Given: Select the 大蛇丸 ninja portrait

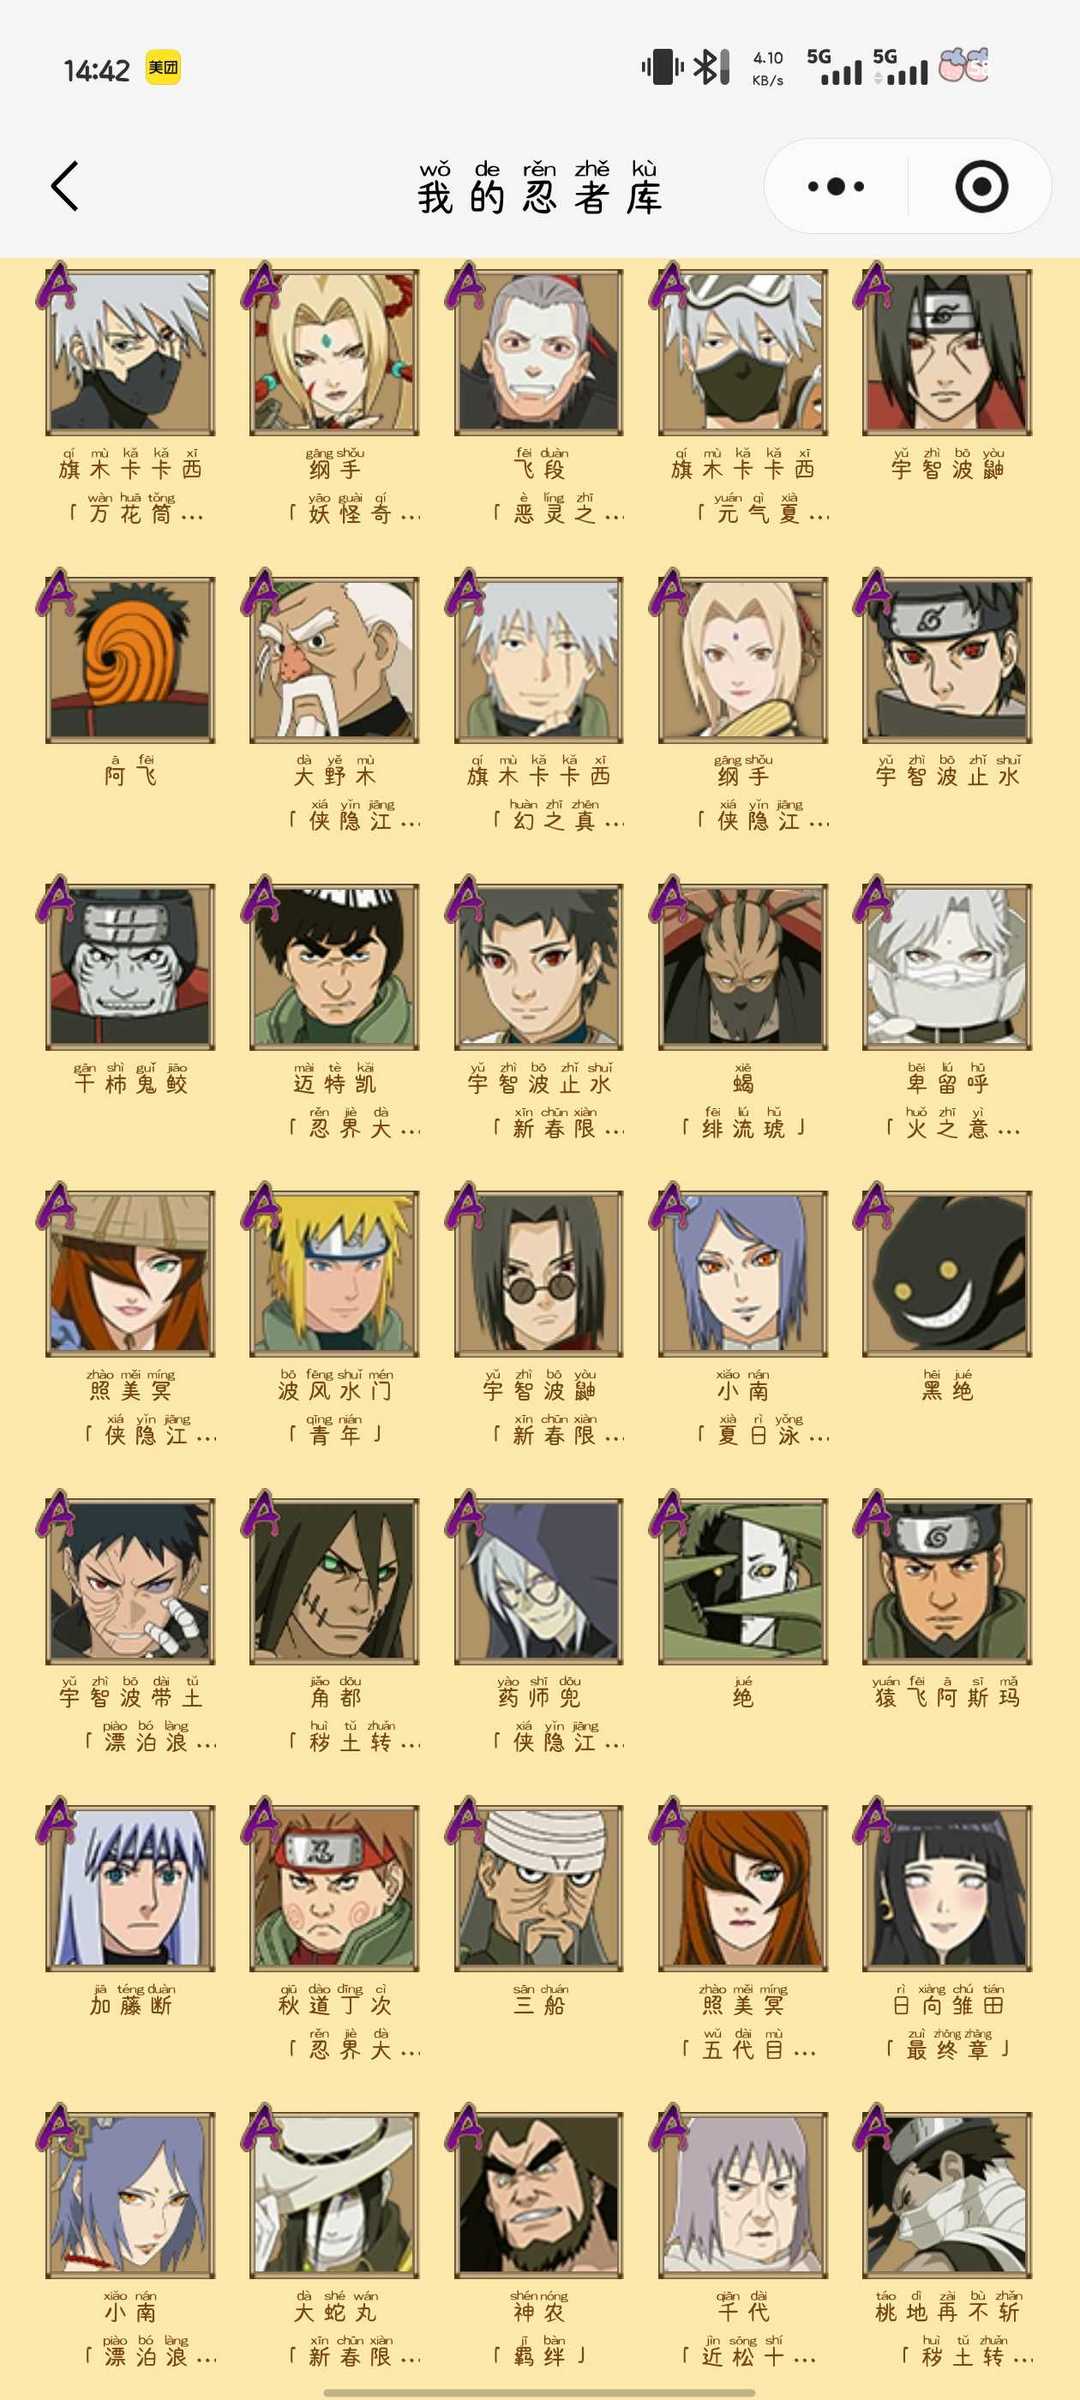Looking at the screenshot, I should pyautogui.click(x=335, y=2195).
